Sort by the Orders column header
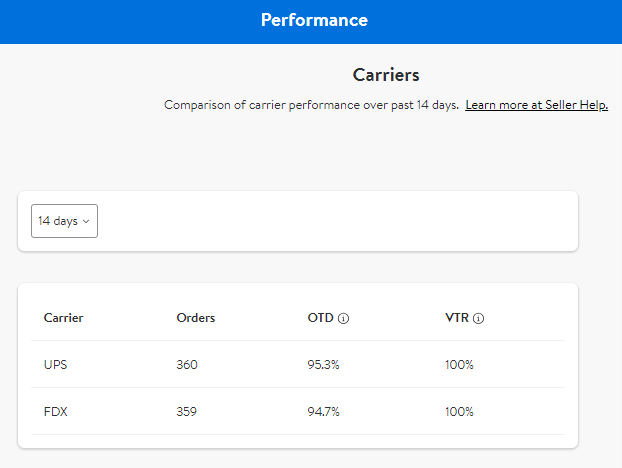This screenshot has width=622, height=468. click(x=195, y=318)
